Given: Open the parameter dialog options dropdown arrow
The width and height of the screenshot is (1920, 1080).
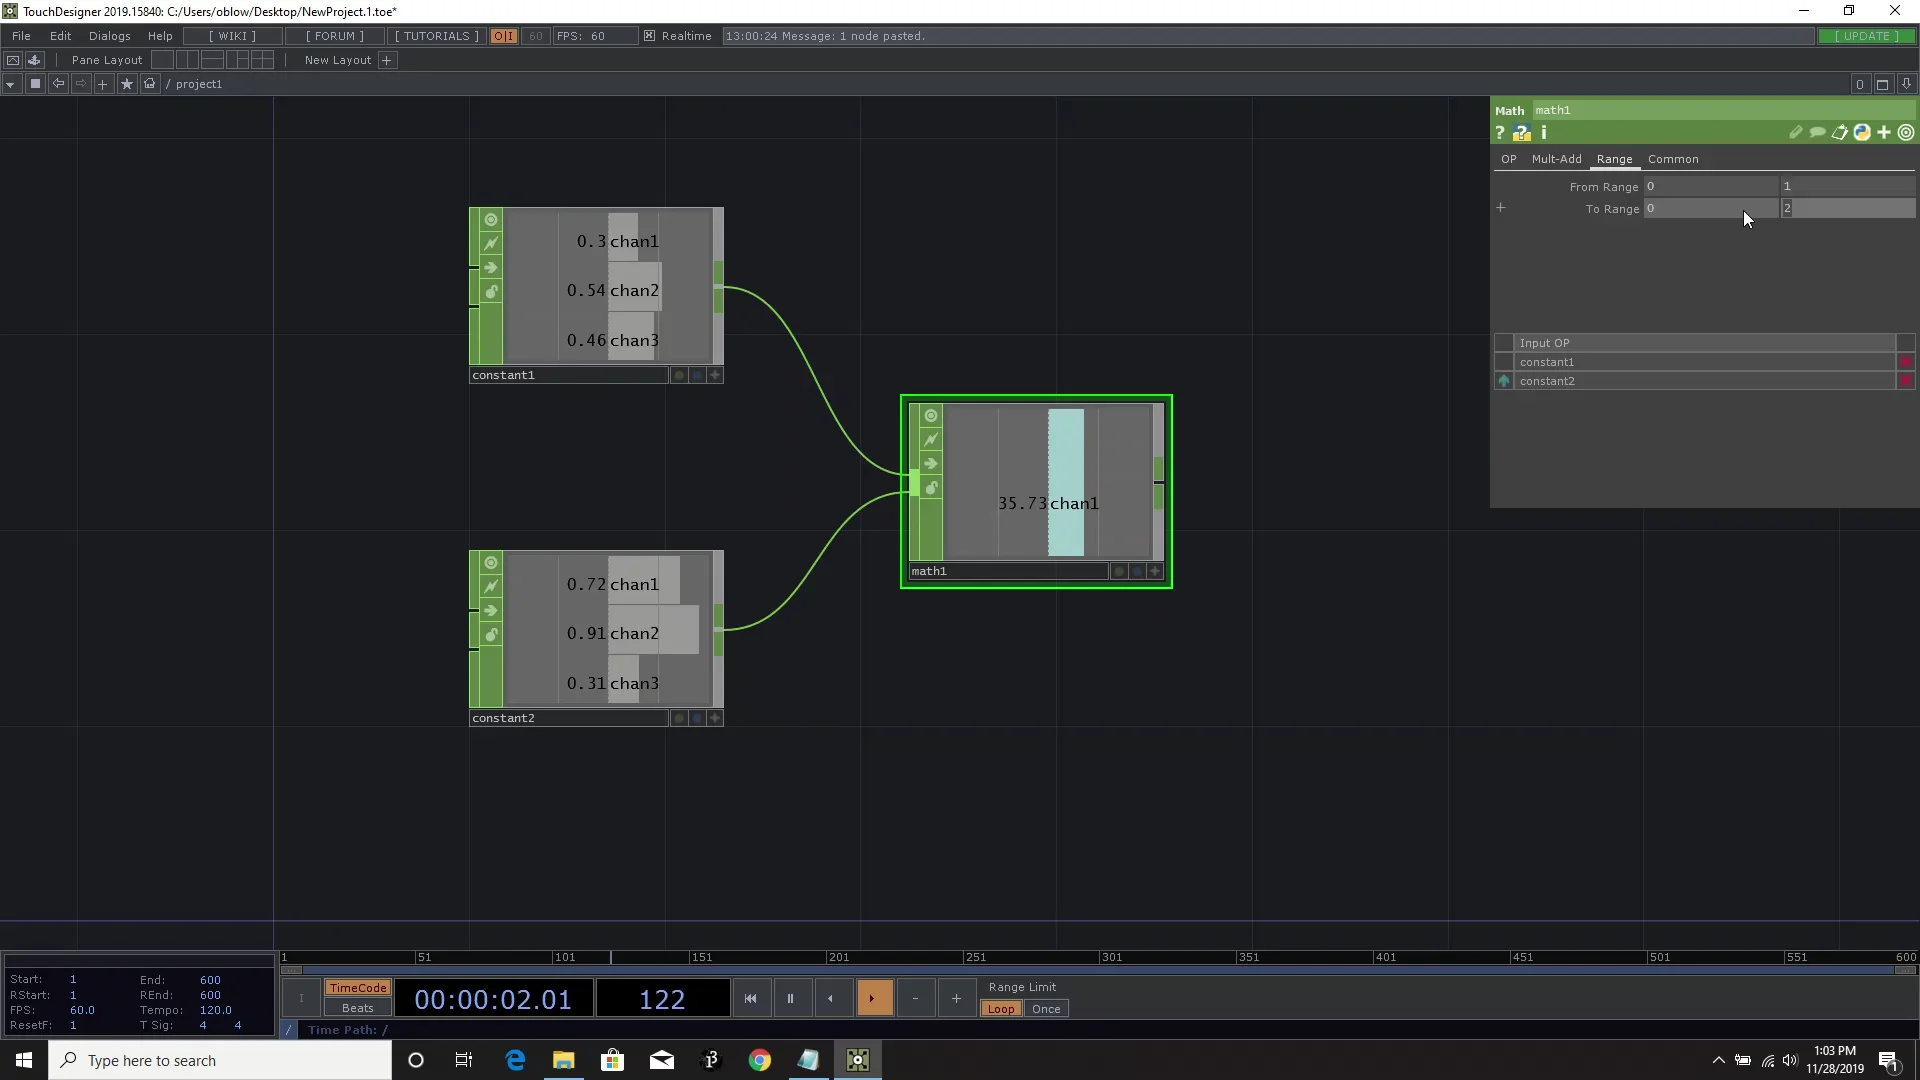Looking at the screenshot, I should (1905, 132).
